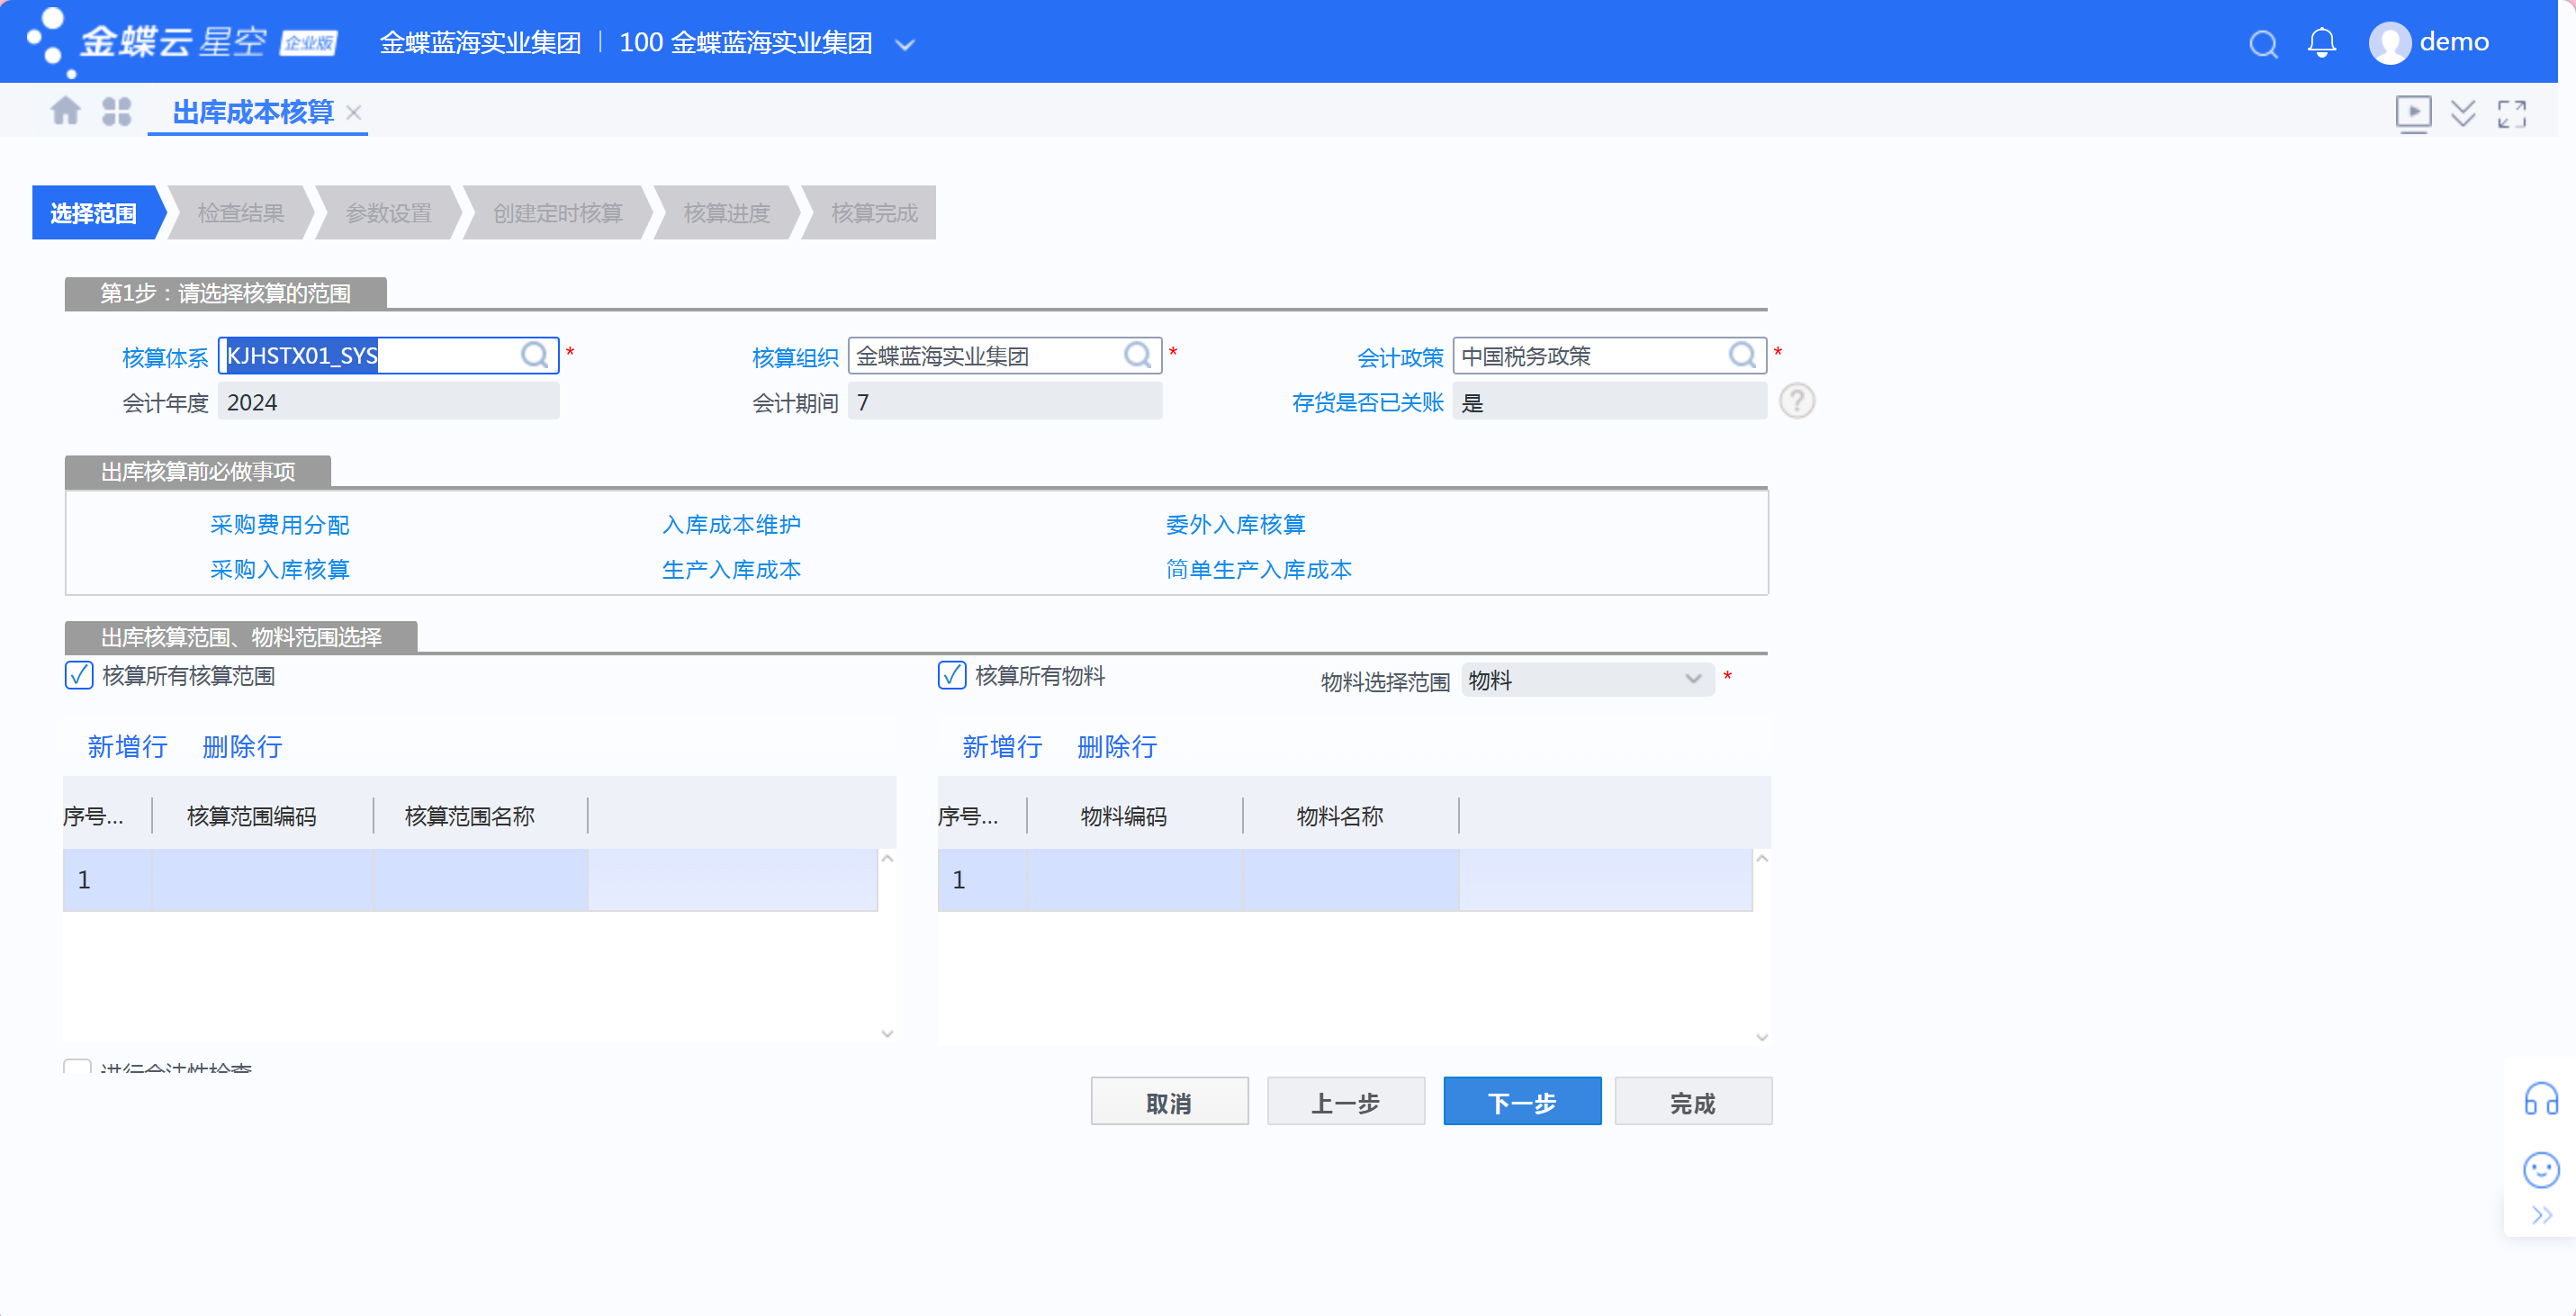The height and width of the screenshot is (1316, 2576).
Task: Click the 会计期间 value 7
Action: [x=1004, y=402]
